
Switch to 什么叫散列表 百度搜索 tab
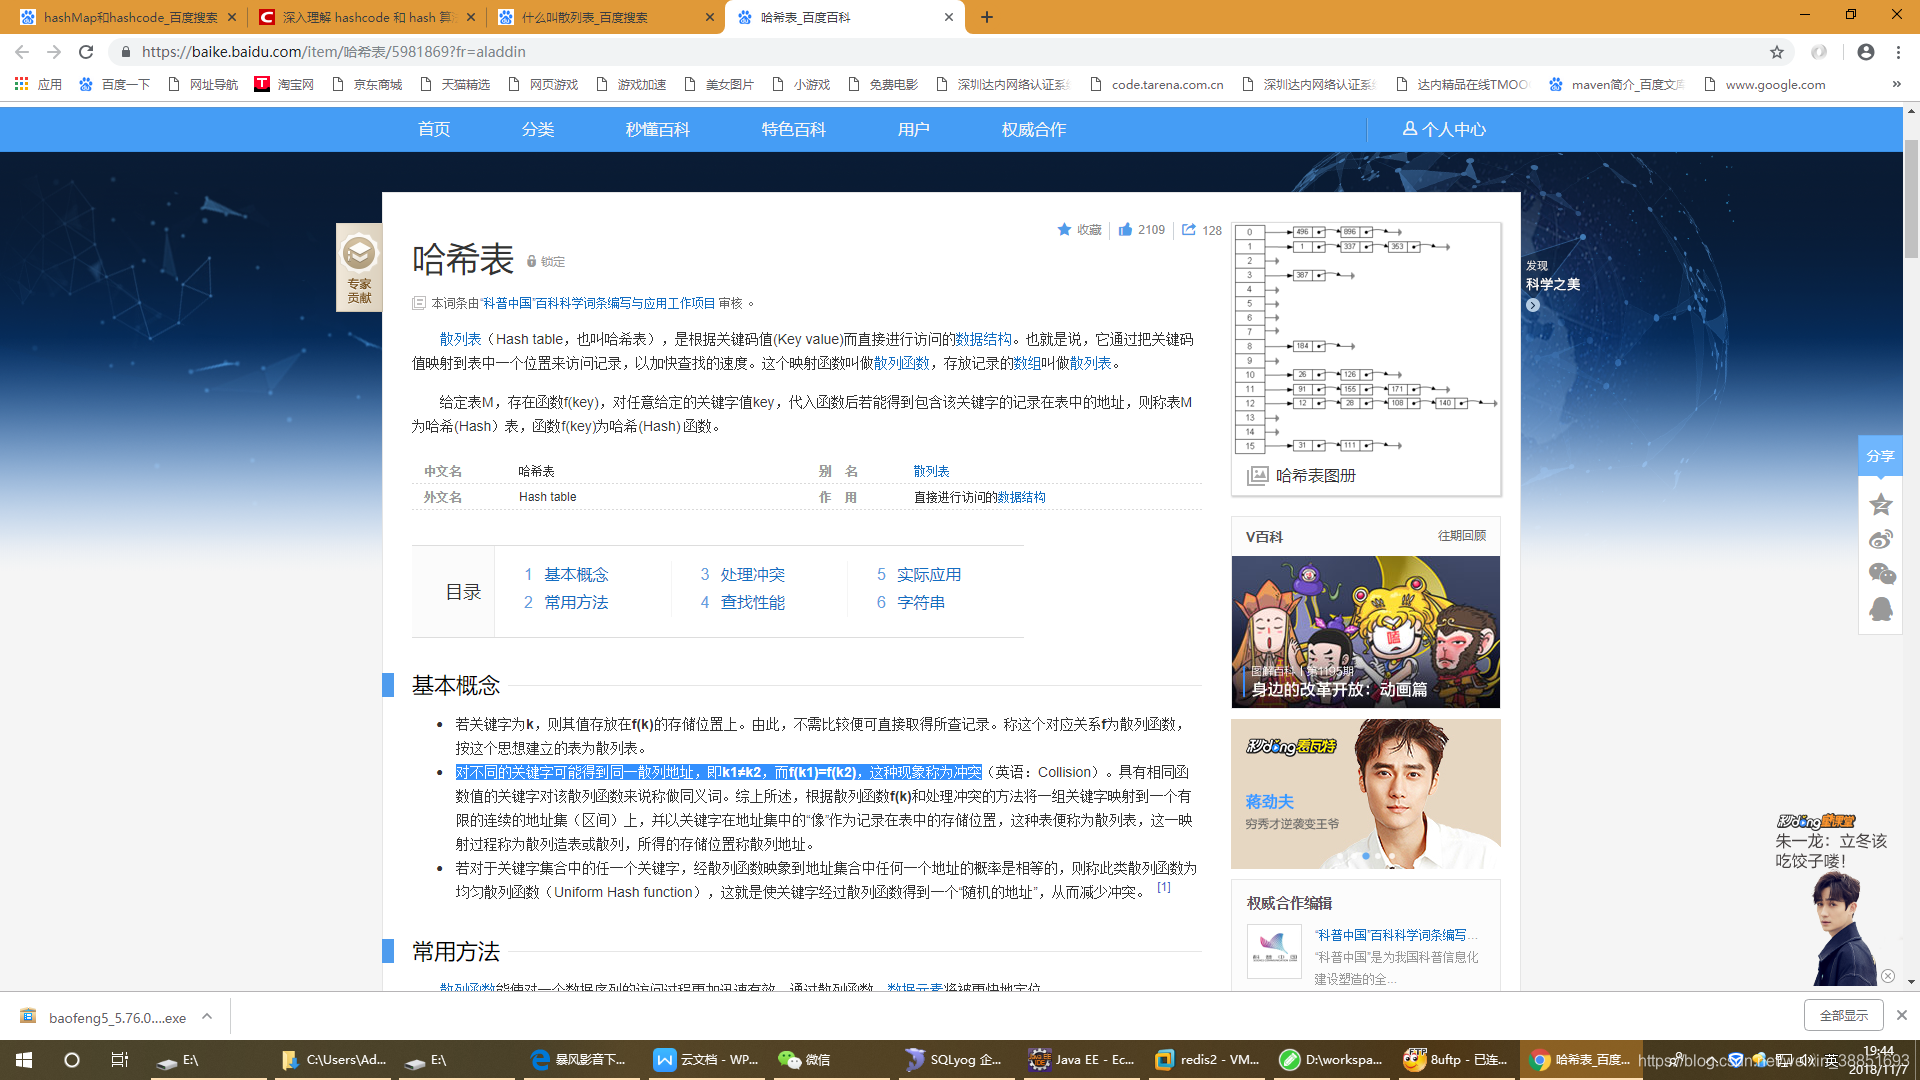(x=600, y=17)
